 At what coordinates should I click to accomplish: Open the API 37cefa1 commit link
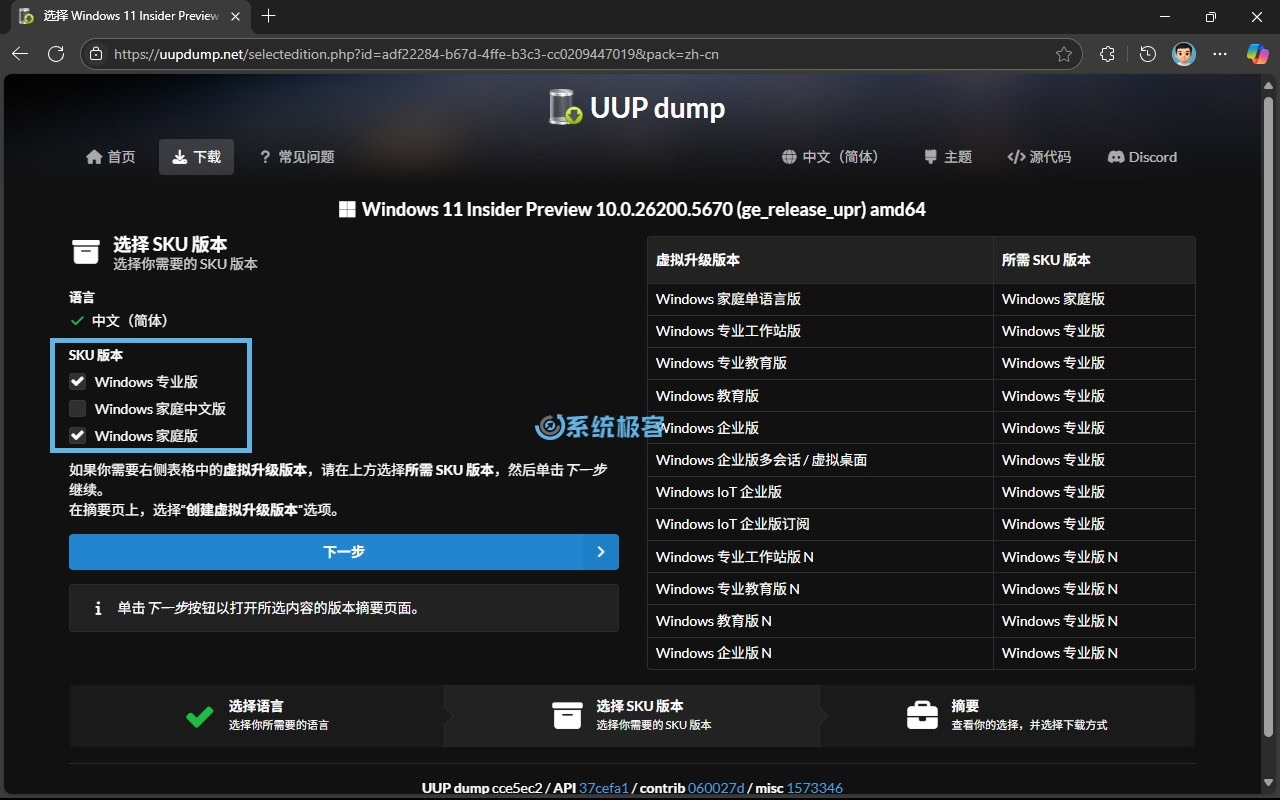click(604, 788)
